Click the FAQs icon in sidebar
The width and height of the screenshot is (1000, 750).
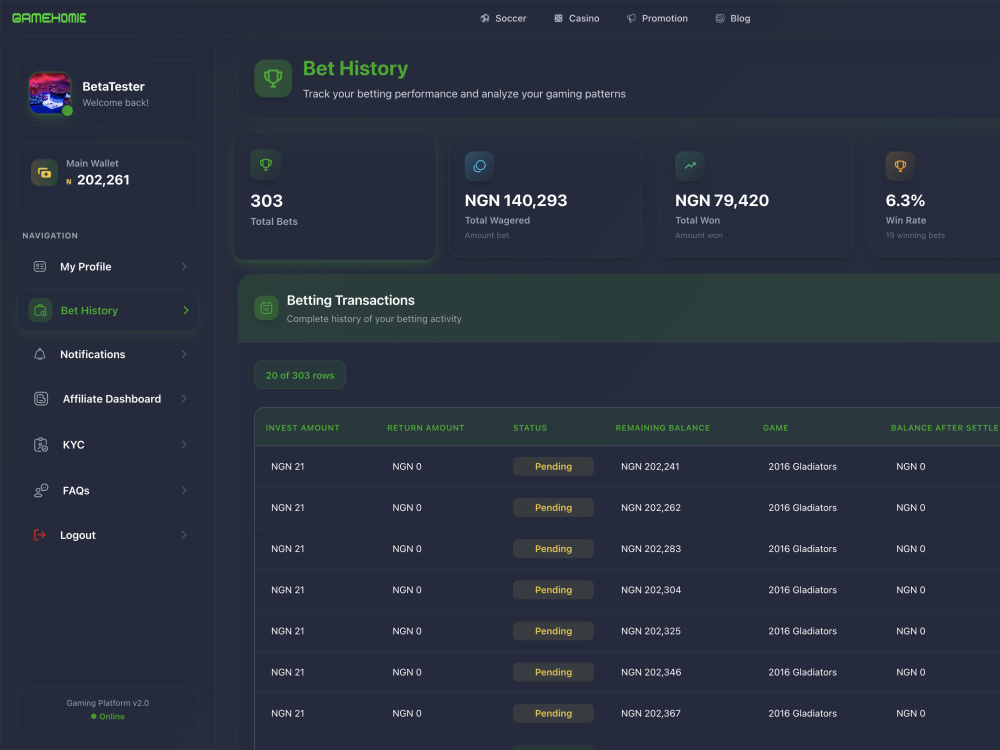41,490
